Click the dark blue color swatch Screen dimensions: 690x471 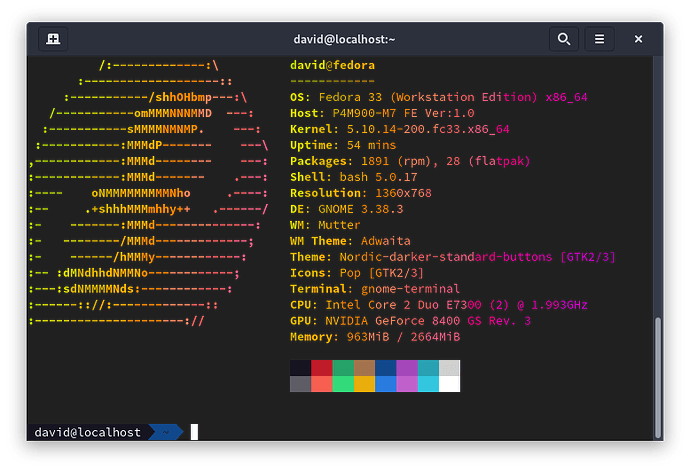(386, 368)
